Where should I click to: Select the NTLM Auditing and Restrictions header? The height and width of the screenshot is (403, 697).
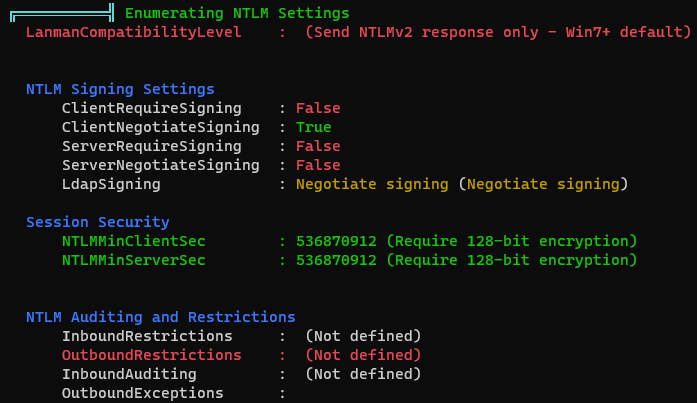click(160, 317)
